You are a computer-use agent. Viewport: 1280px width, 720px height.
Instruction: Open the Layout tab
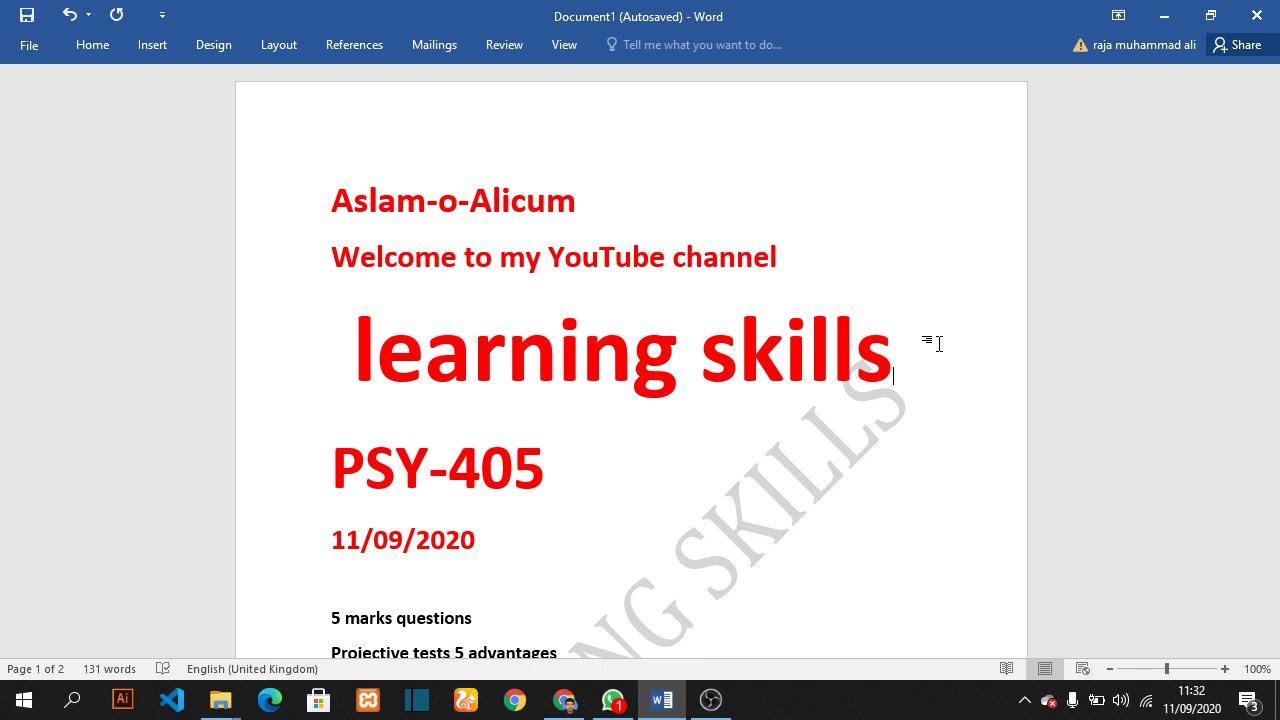click(x=278, y=45)
